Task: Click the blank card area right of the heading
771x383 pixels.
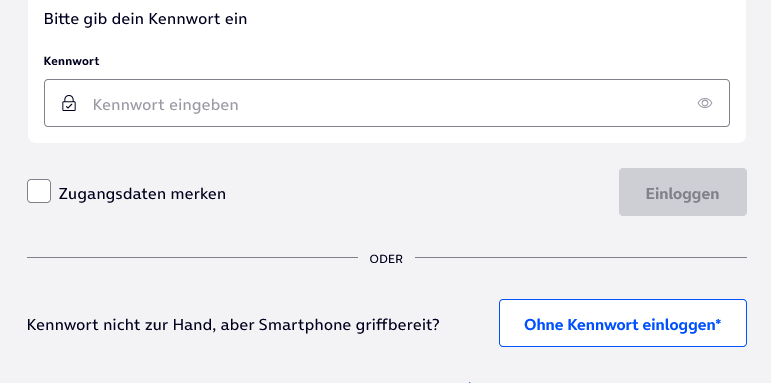Action: tap(492, 19)
